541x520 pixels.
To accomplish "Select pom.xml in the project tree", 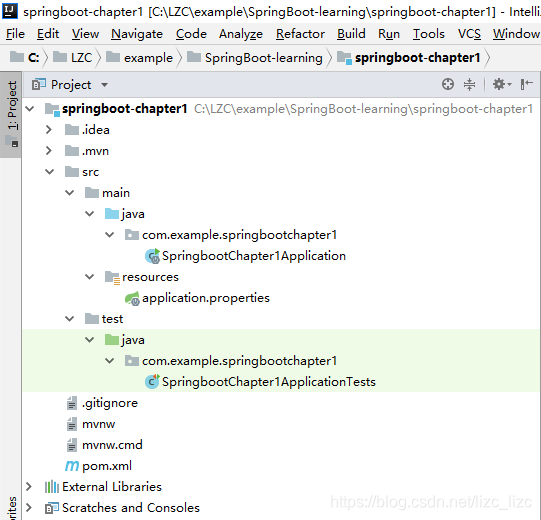I will (107, 466).
